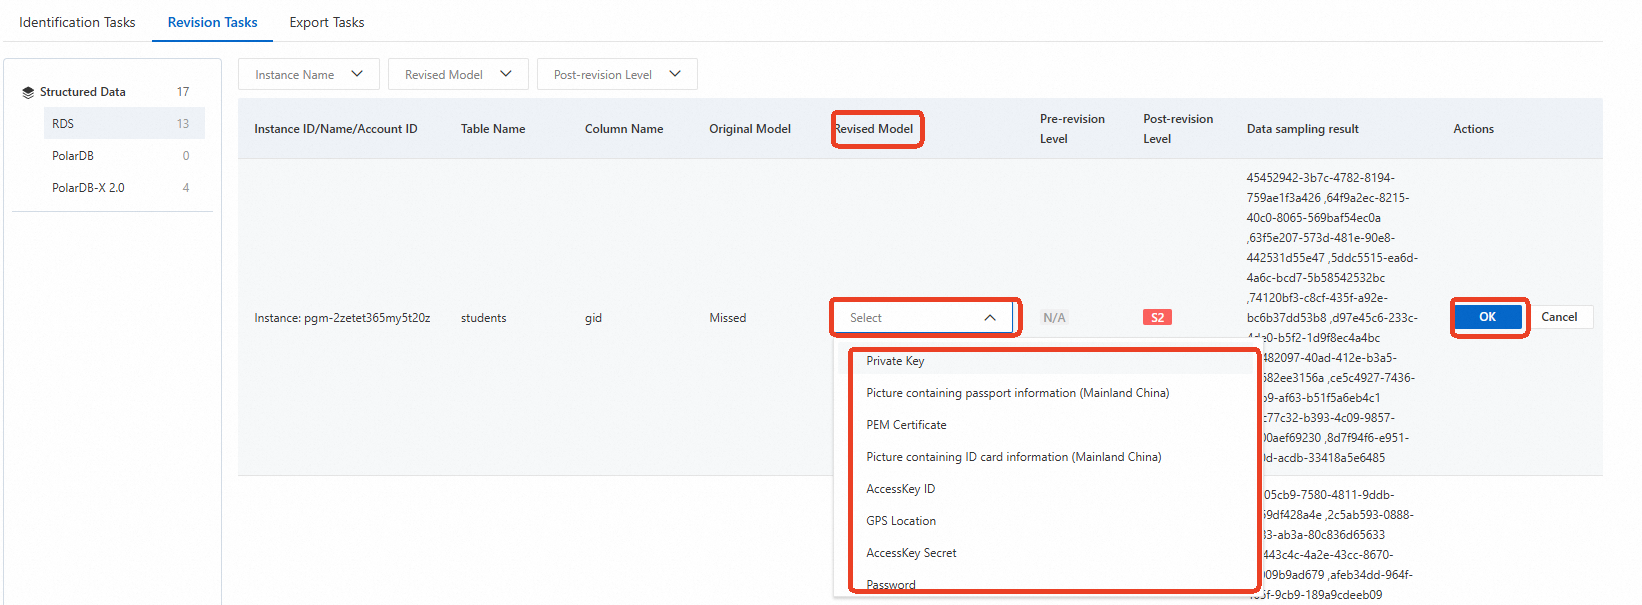Click the Structured Data stack icon
Viewport: 1642px width, 605px height.
(28, 92)
